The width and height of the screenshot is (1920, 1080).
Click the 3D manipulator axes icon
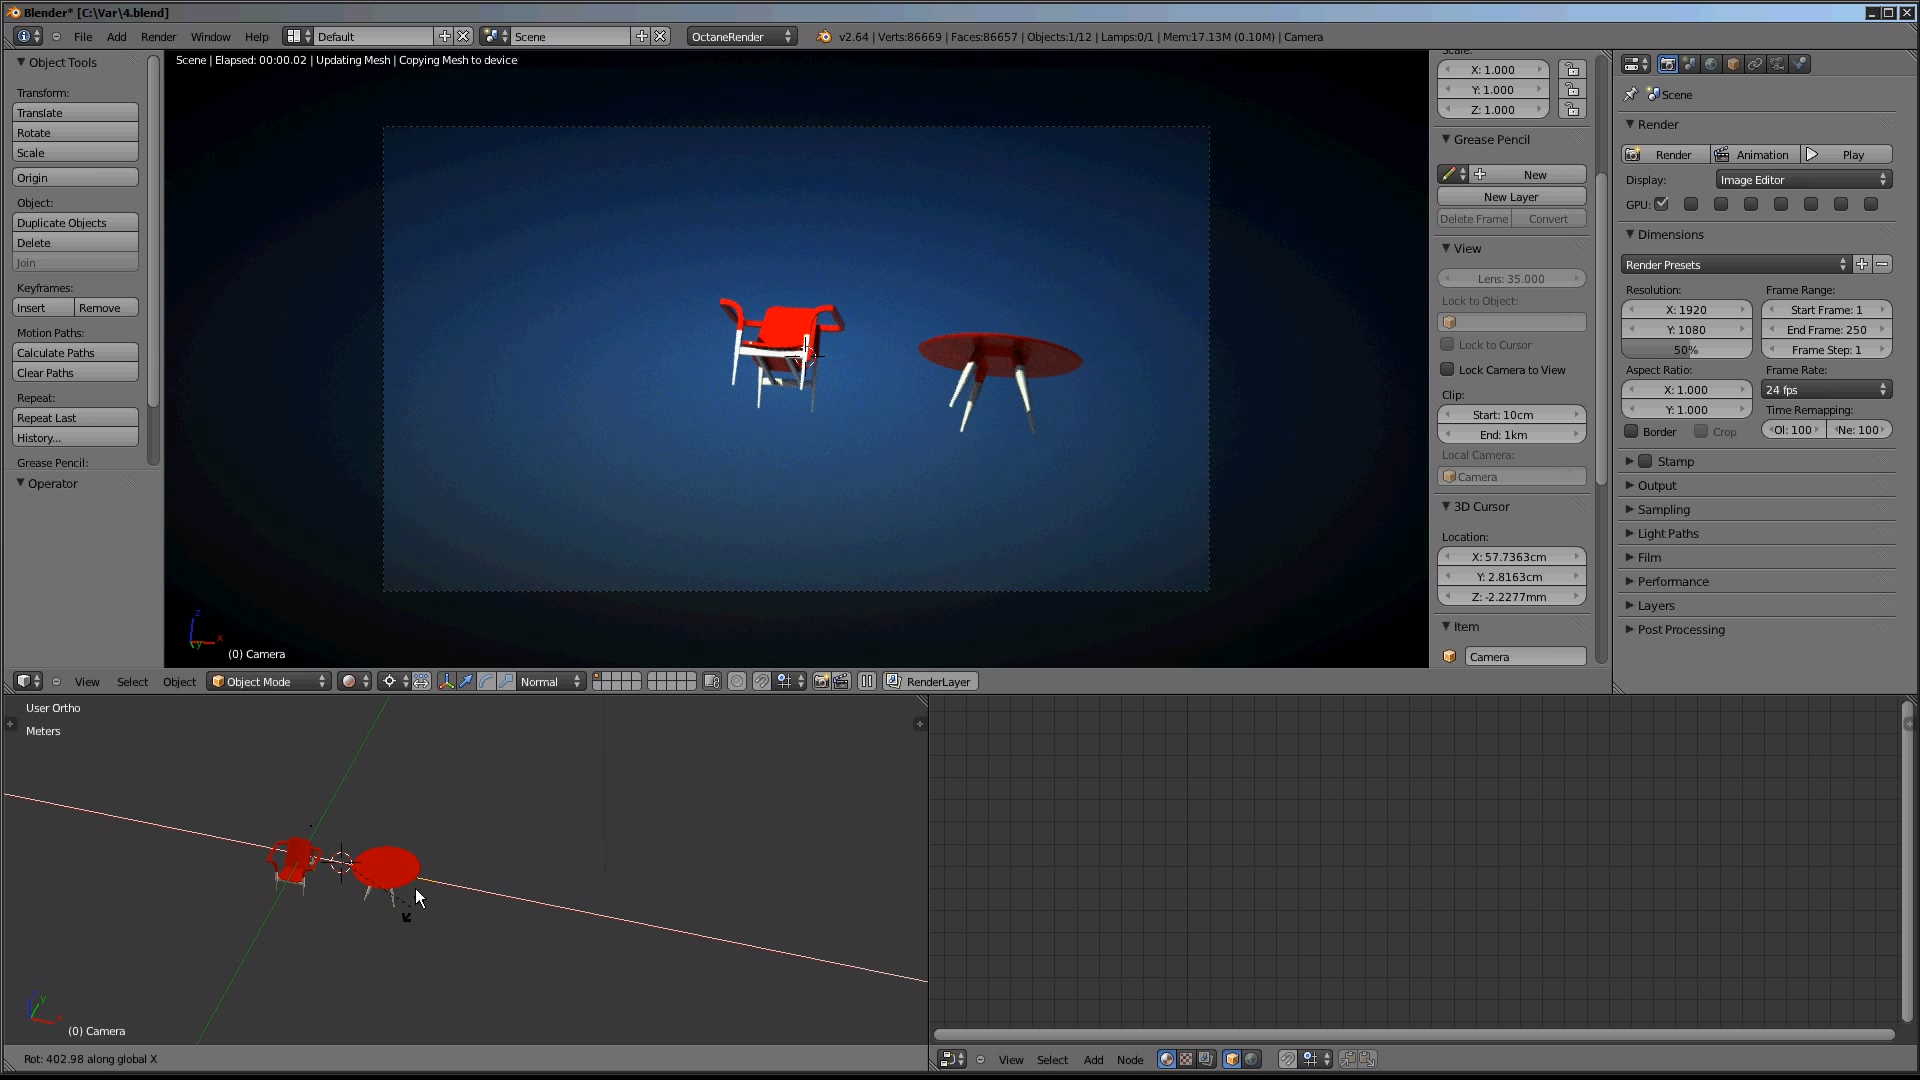[x=446, y=681]
